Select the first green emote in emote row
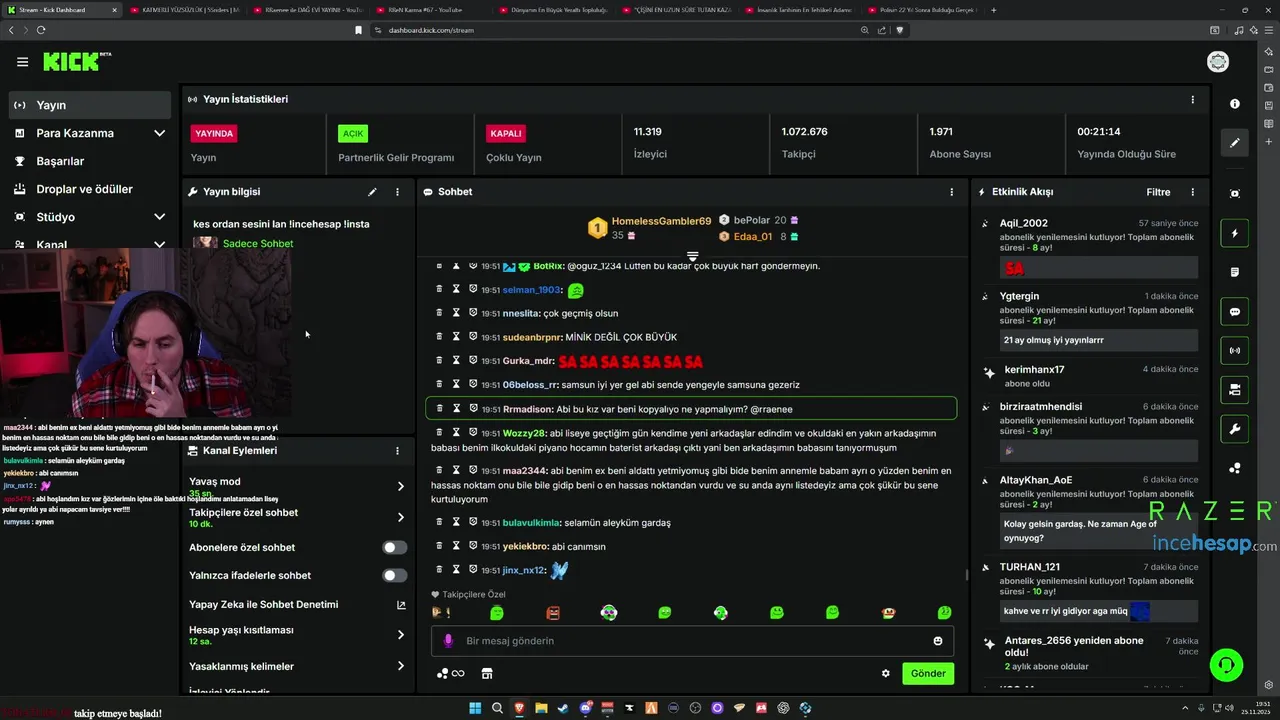Image resolution: width=1280 pixels, height=720 pixels. (497, 613)
